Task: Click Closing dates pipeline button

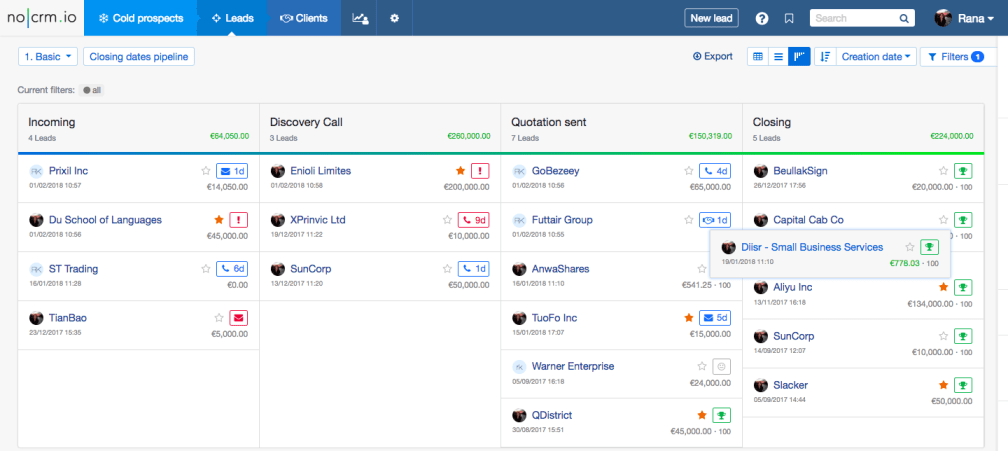Action: click(139, 57)
